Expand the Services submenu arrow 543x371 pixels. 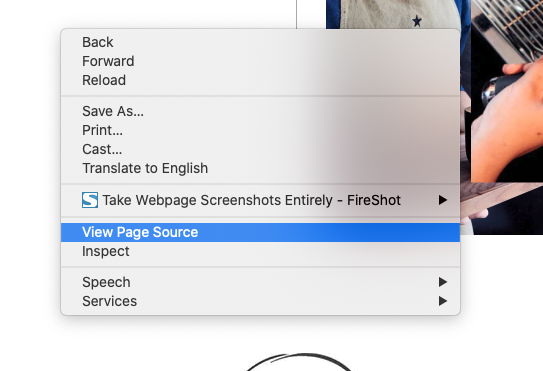click(x=442, y=301)
